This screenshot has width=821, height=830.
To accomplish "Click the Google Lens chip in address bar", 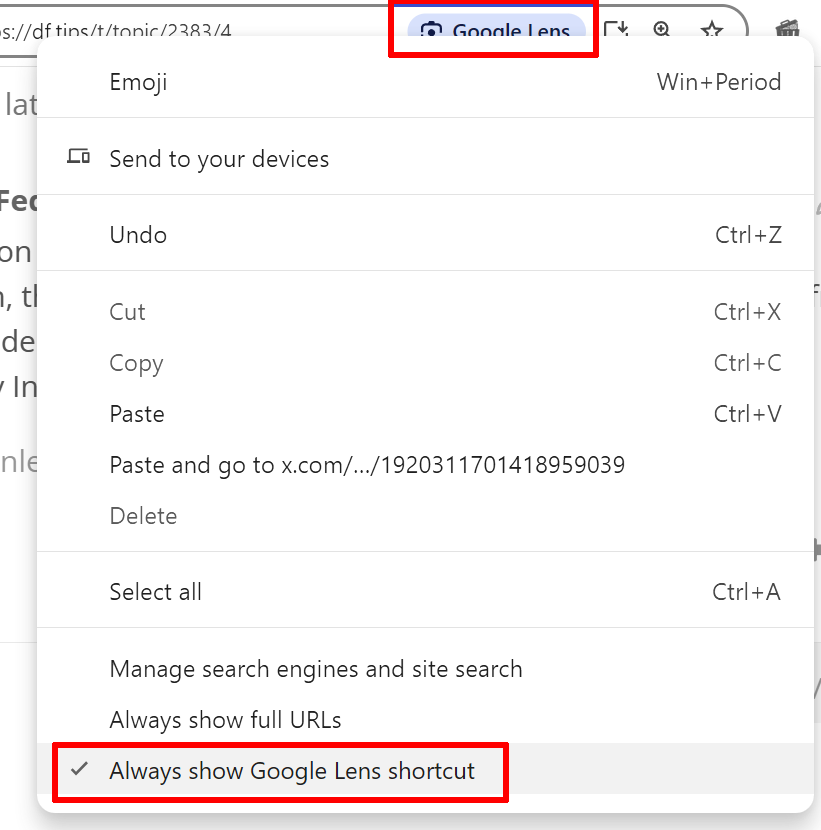I will [496, 26].
